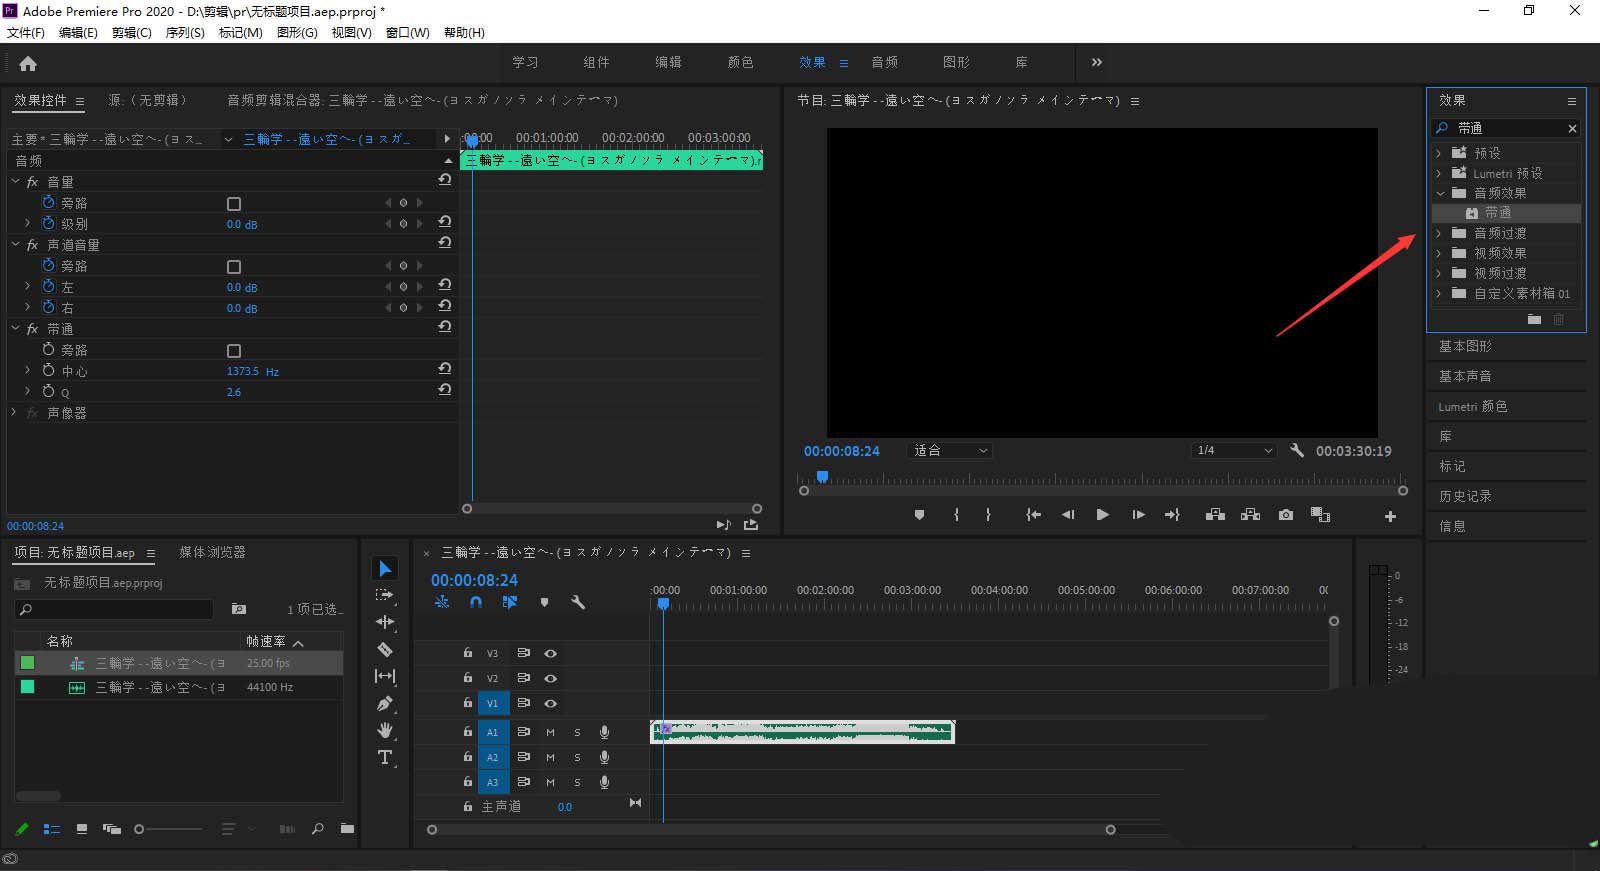Viewport: 1600px width, 871px height.
Task: Click the Export Frame camera icon
Action: 1286,515
